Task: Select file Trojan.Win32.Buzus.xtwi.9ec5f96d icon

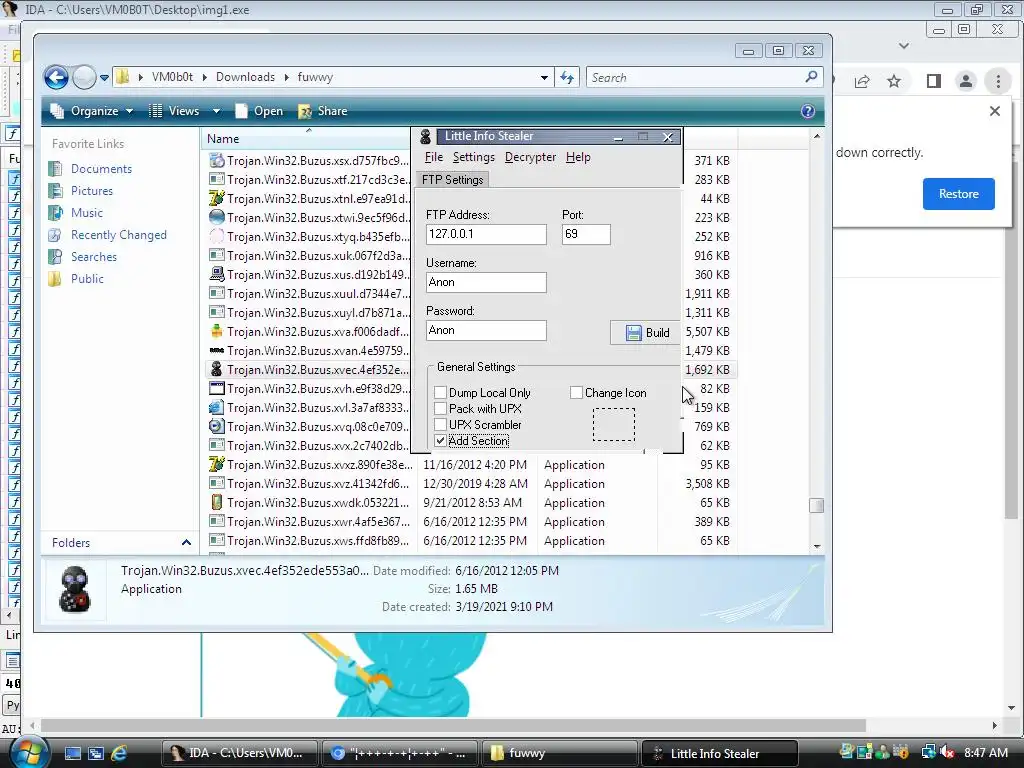Action: pyautogui.click(x=217, y=217)
